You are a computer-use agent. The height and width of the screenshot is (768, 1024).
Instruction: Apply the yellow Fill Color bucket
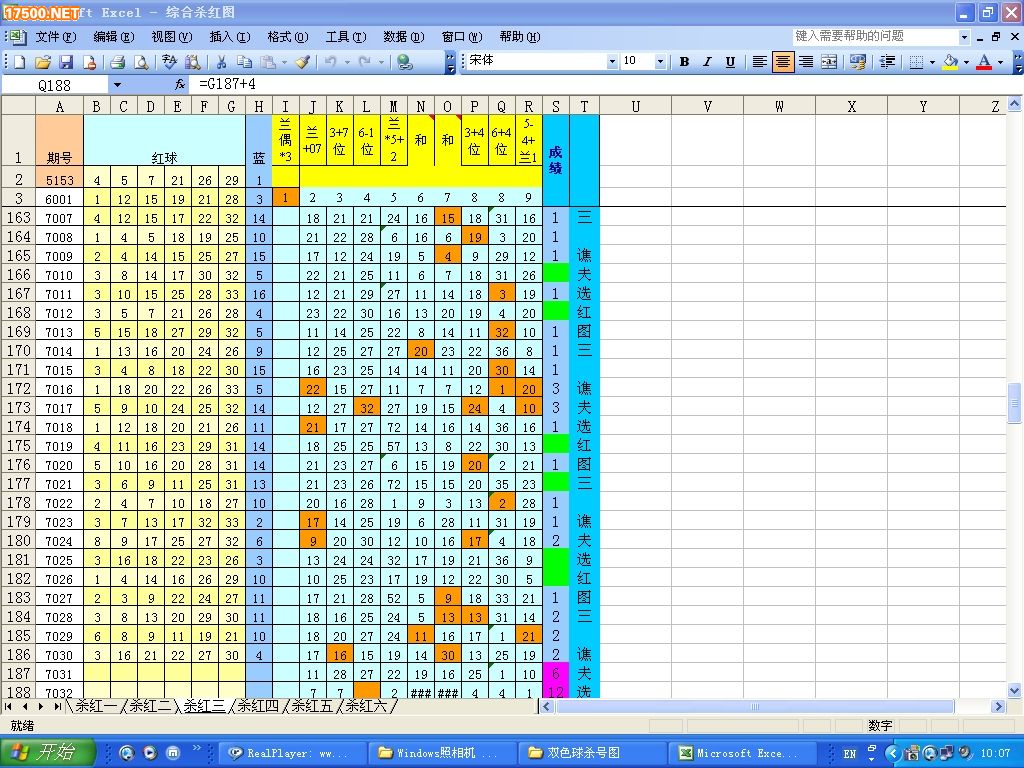[x=950, y=62]
